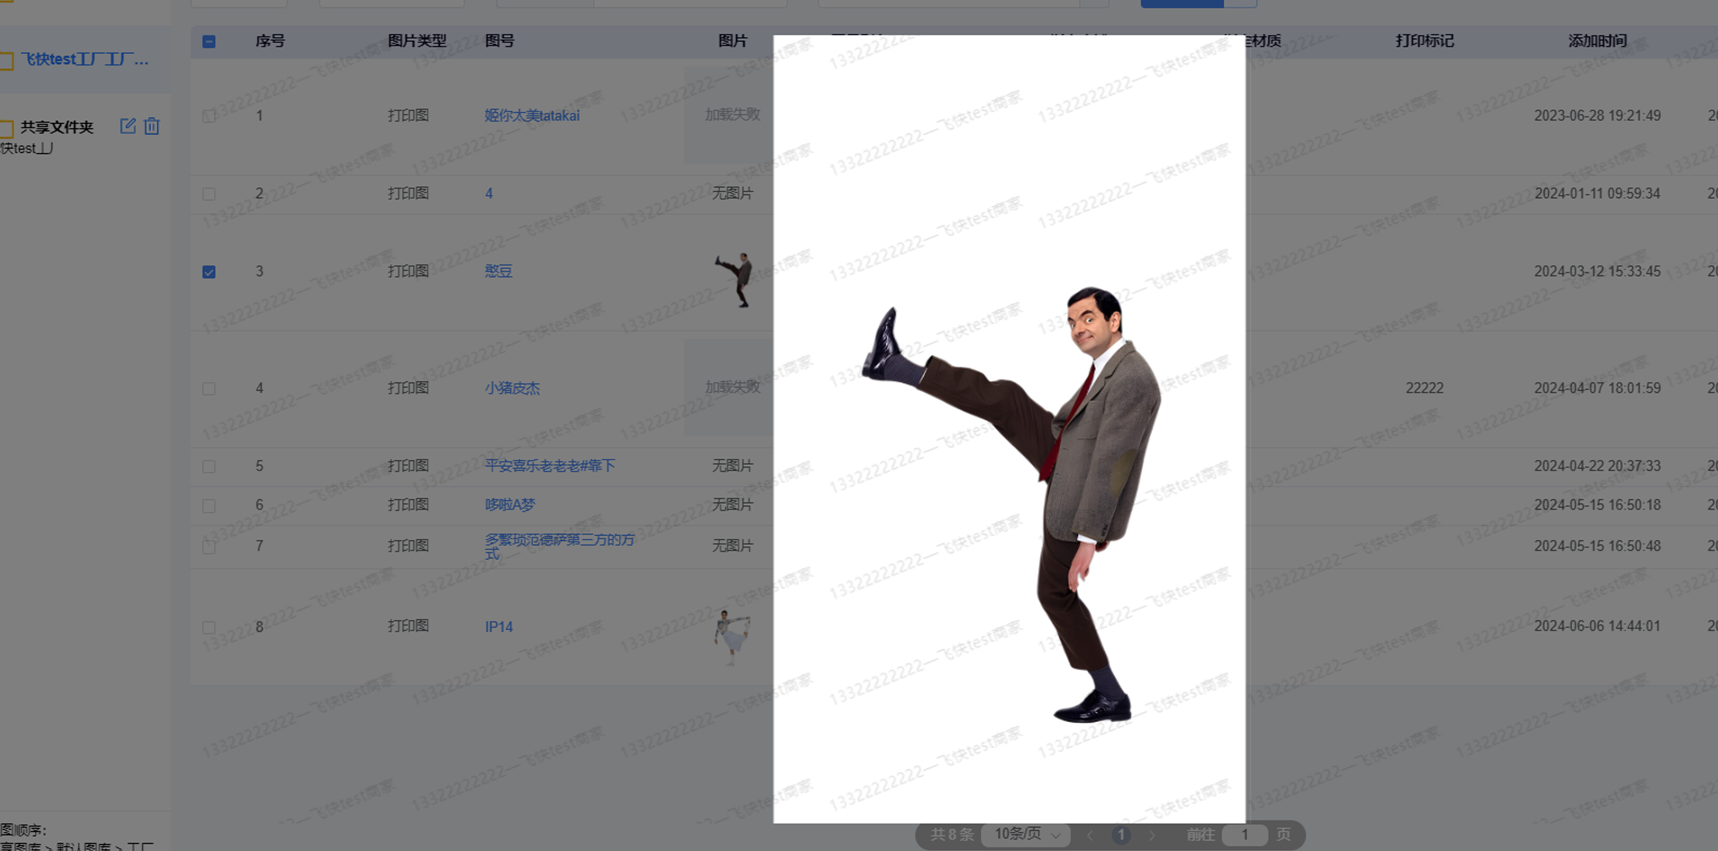Tick the checkbox for row 6 哆啦A梦
The height and width of the screenshot is (851, 1718).
pyautogui.click(x=209, y=505)
